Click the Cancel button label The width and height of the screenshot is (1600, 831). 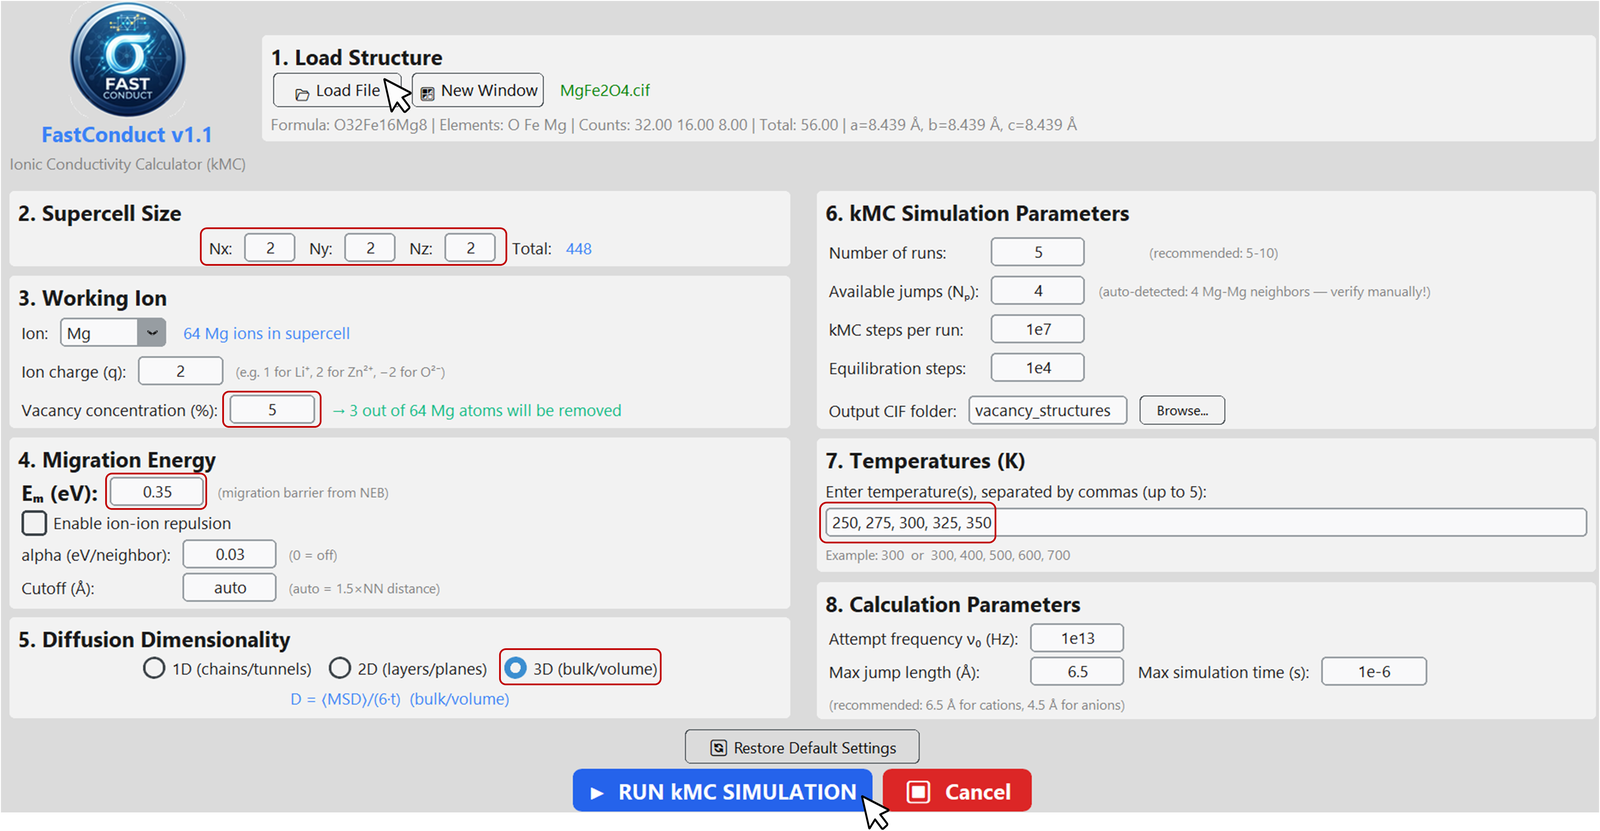click(977, 792)
